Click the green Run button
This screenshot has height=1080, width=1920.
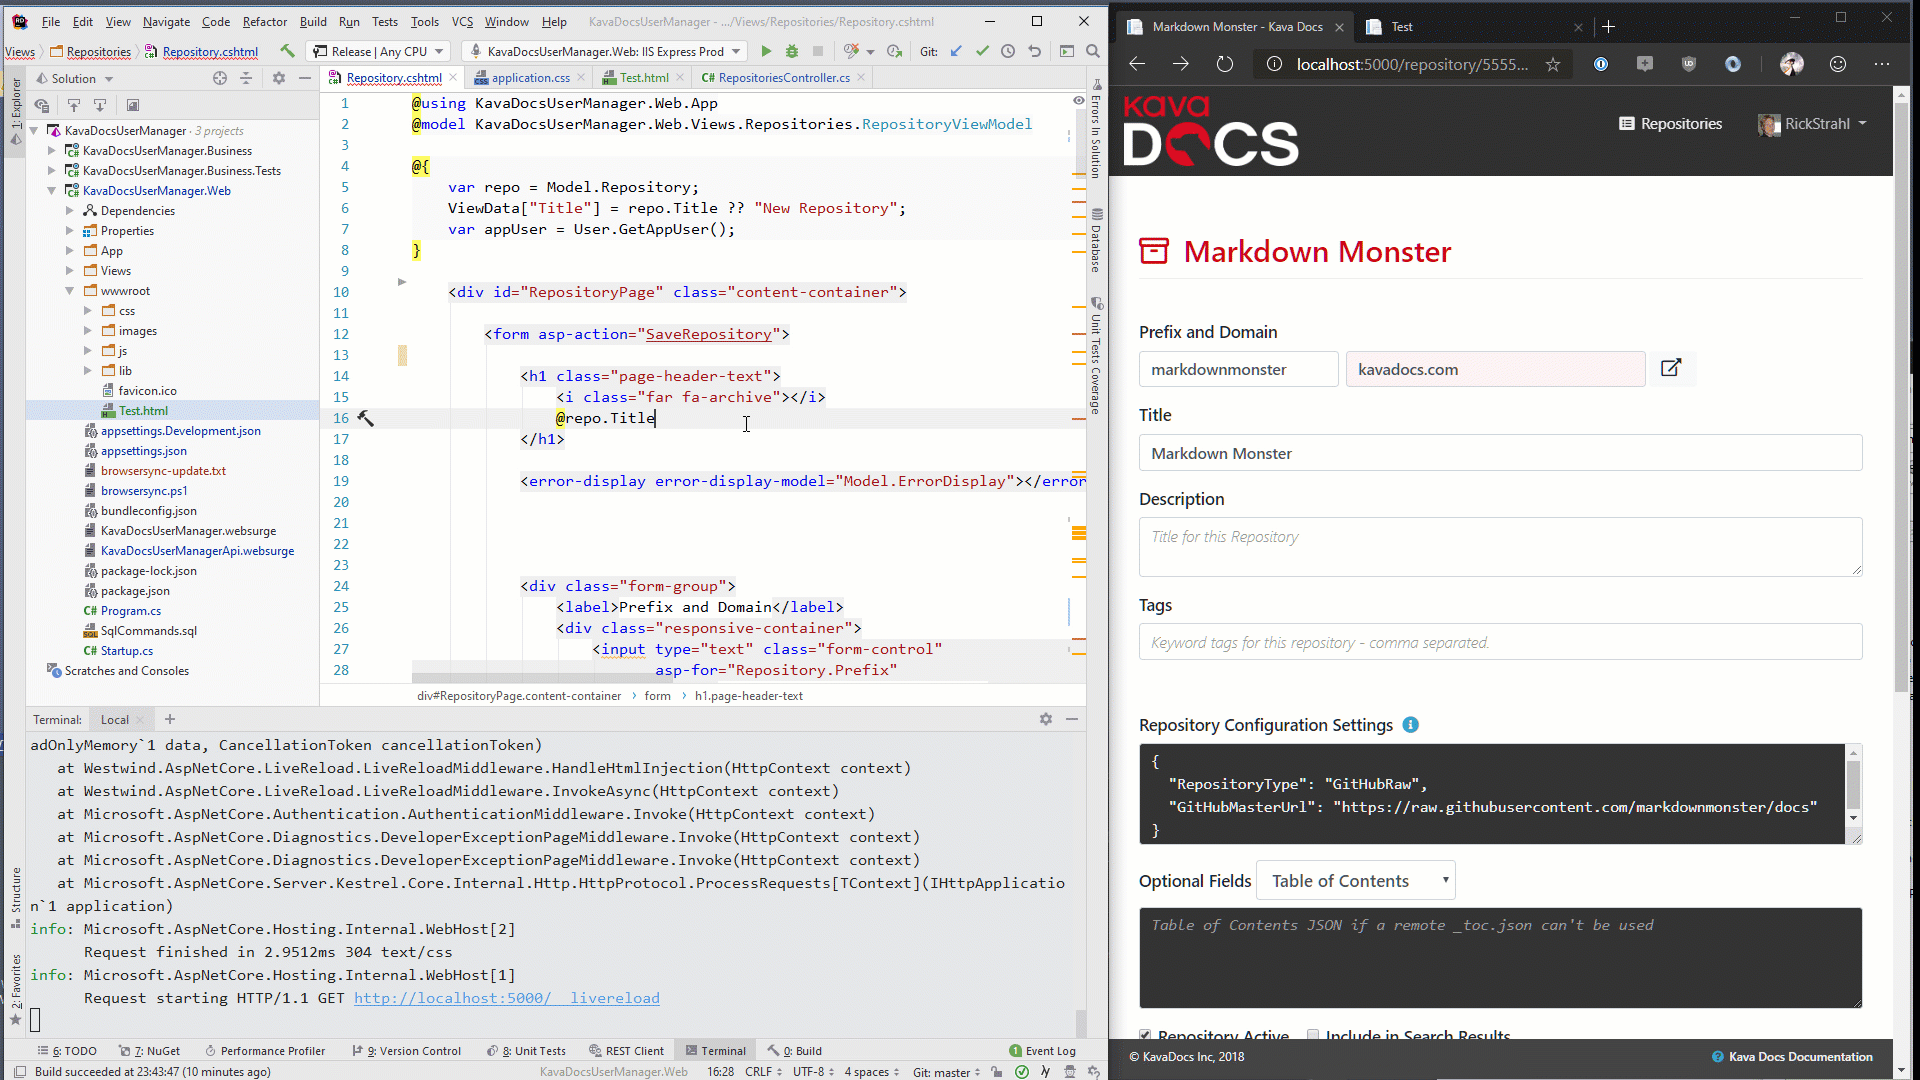point(766,51)
